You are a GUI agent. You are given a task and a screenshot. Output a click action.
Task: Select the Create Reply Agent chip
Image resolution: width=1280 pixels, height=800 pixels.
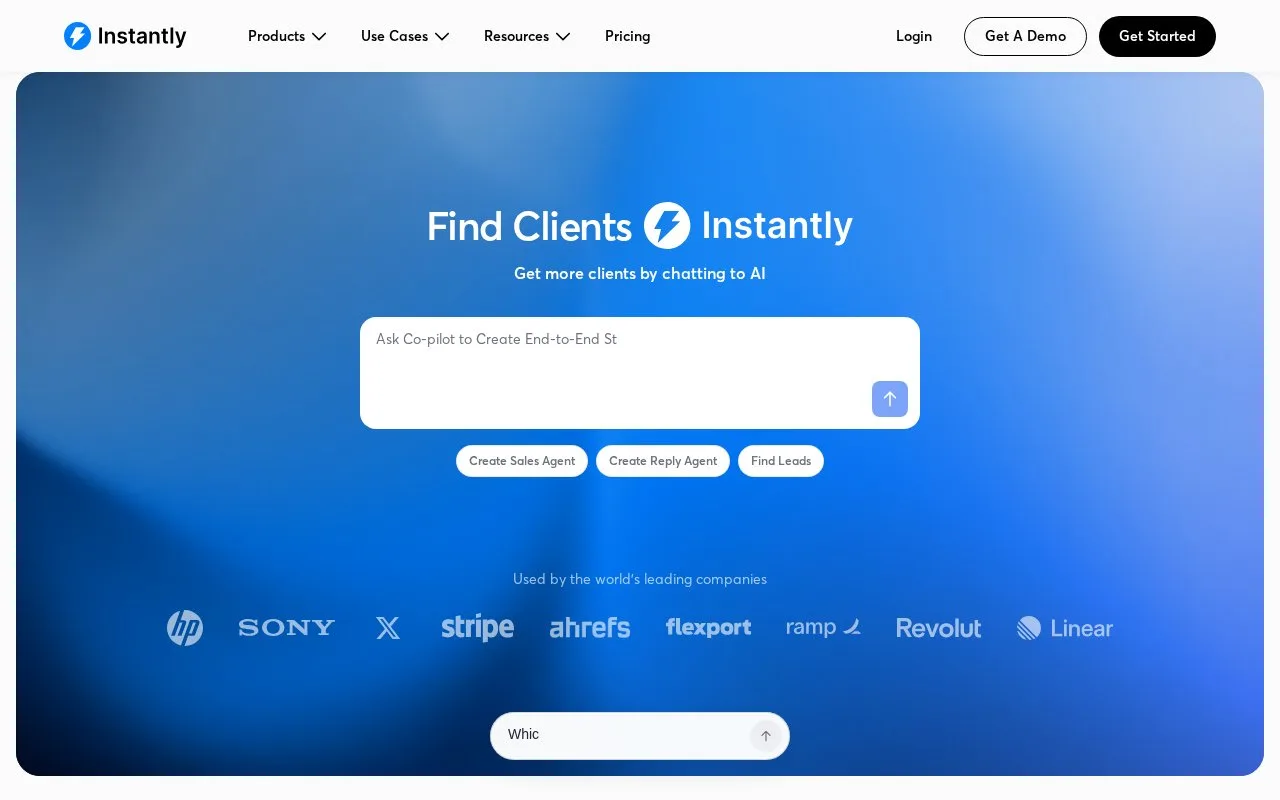pos(663,461)
